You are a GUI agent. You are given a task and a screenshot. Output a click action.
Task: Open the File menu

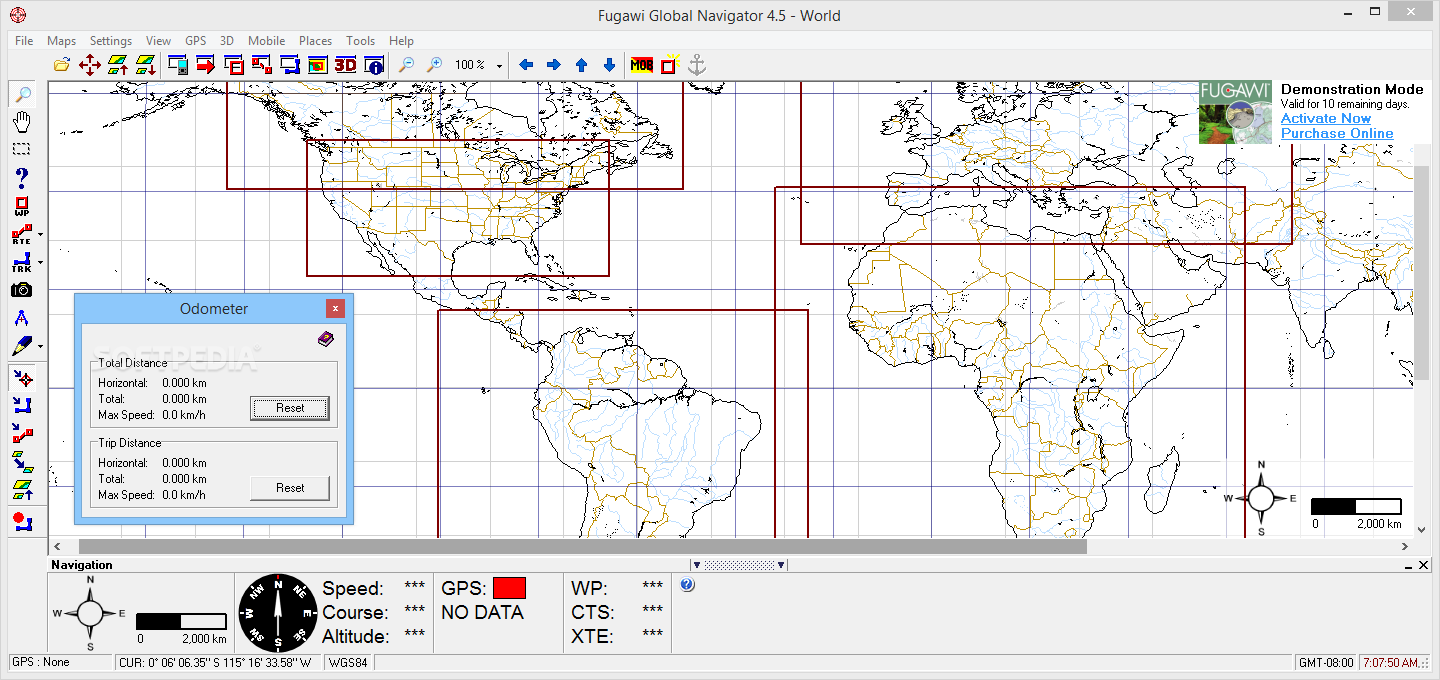click(x=24, y=41)
